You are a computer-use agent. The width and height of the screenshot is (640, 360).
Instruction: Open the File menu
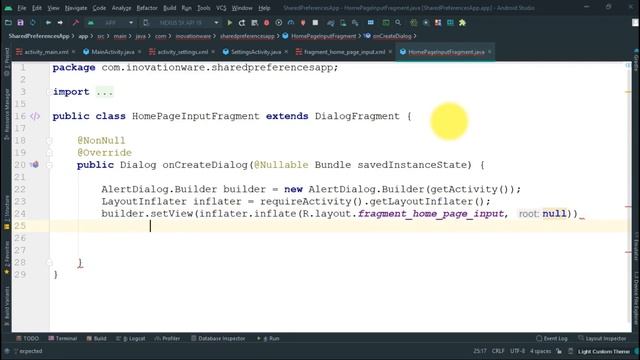22,8
